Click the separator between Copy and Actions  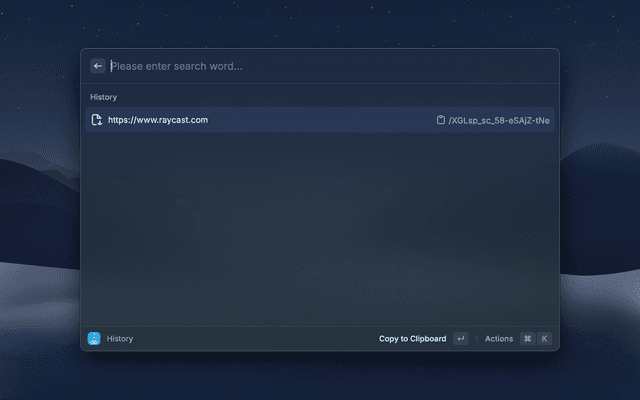click(476, 339)
